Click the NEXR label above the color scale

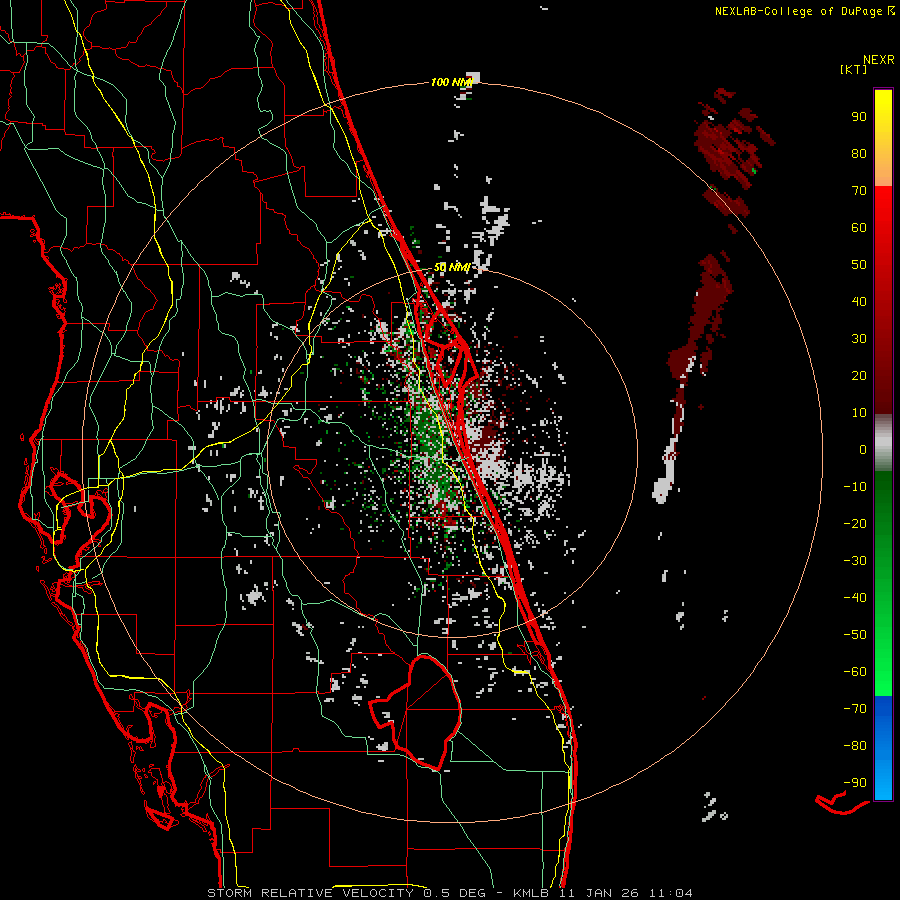878,59
